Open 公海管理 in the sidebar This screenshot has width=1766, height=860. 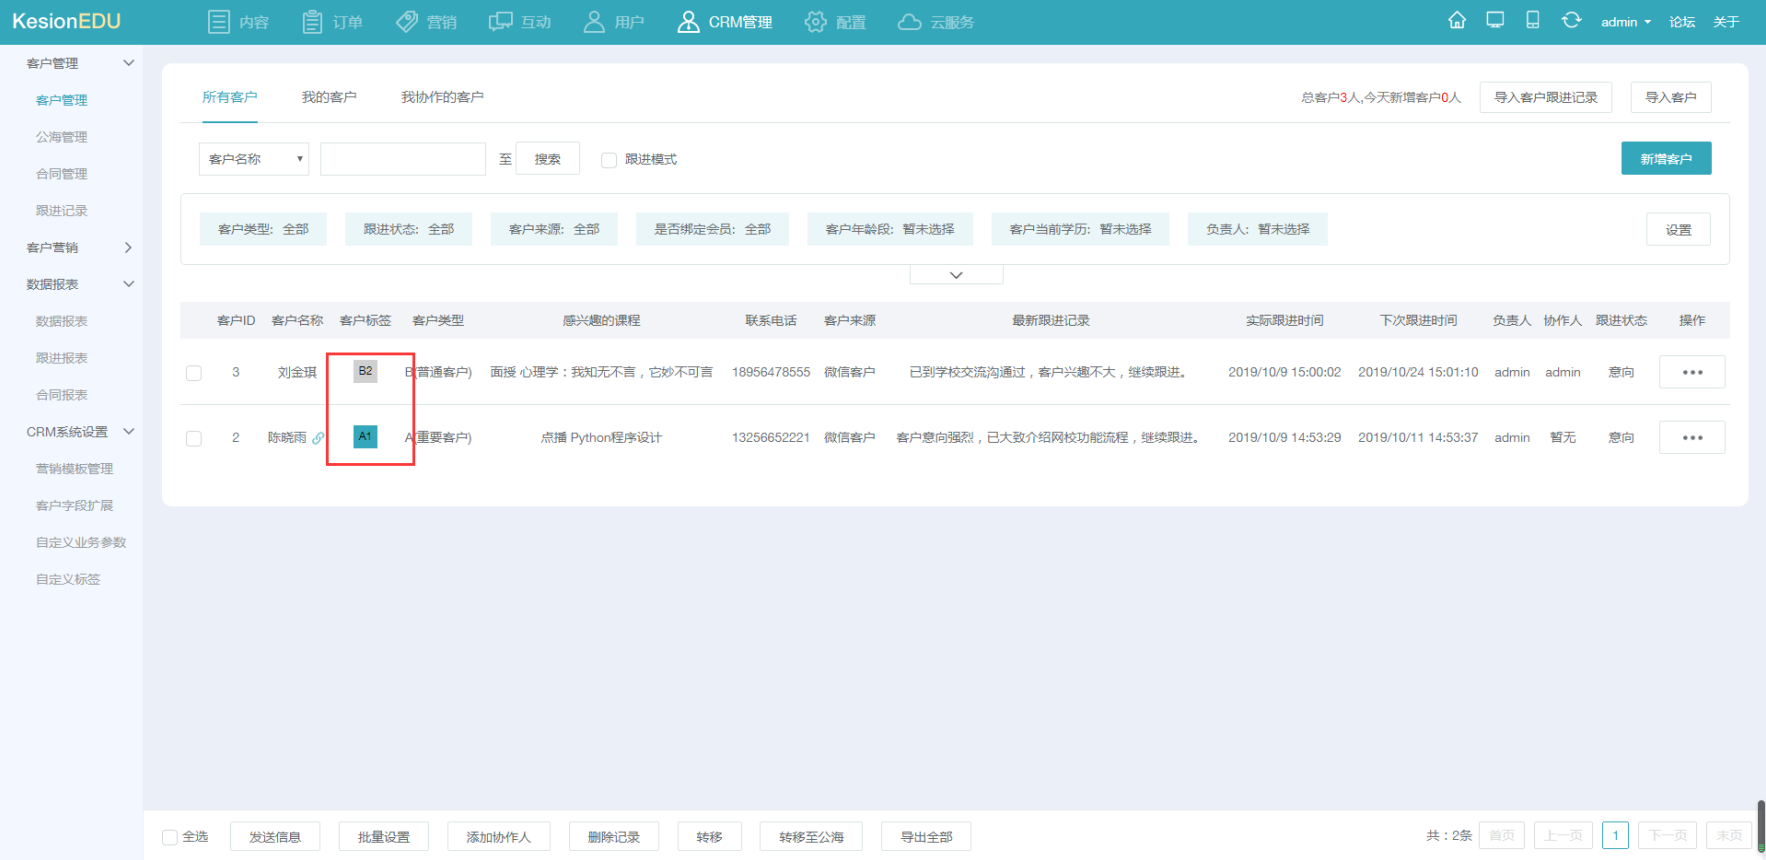click(x=62, y=137)
